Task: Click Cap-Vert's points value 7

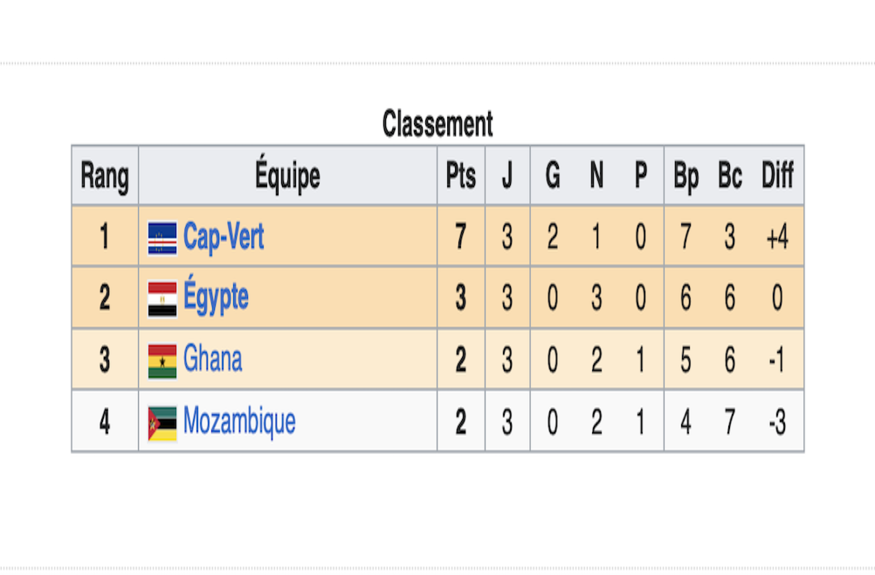Action: pos(461,237)
